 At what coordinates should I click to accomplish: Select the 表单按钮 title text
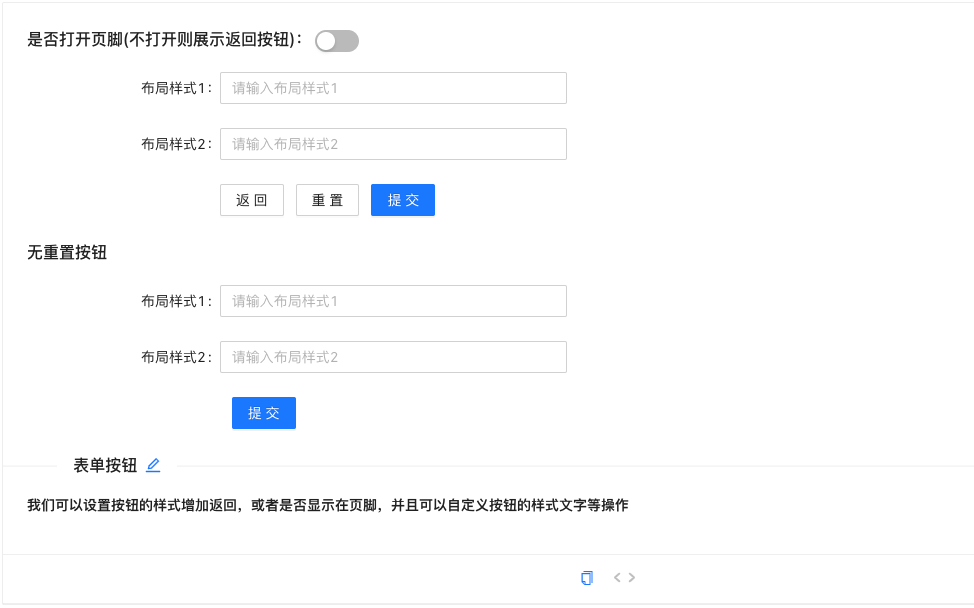(105, 465)
